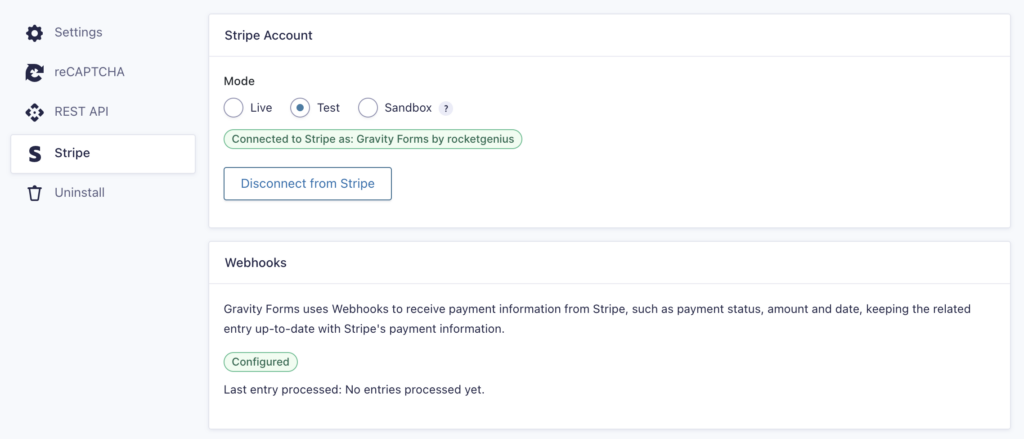The image size is (1024, 439).
Task: Click the Test radio label text
Action: point(328,108)
